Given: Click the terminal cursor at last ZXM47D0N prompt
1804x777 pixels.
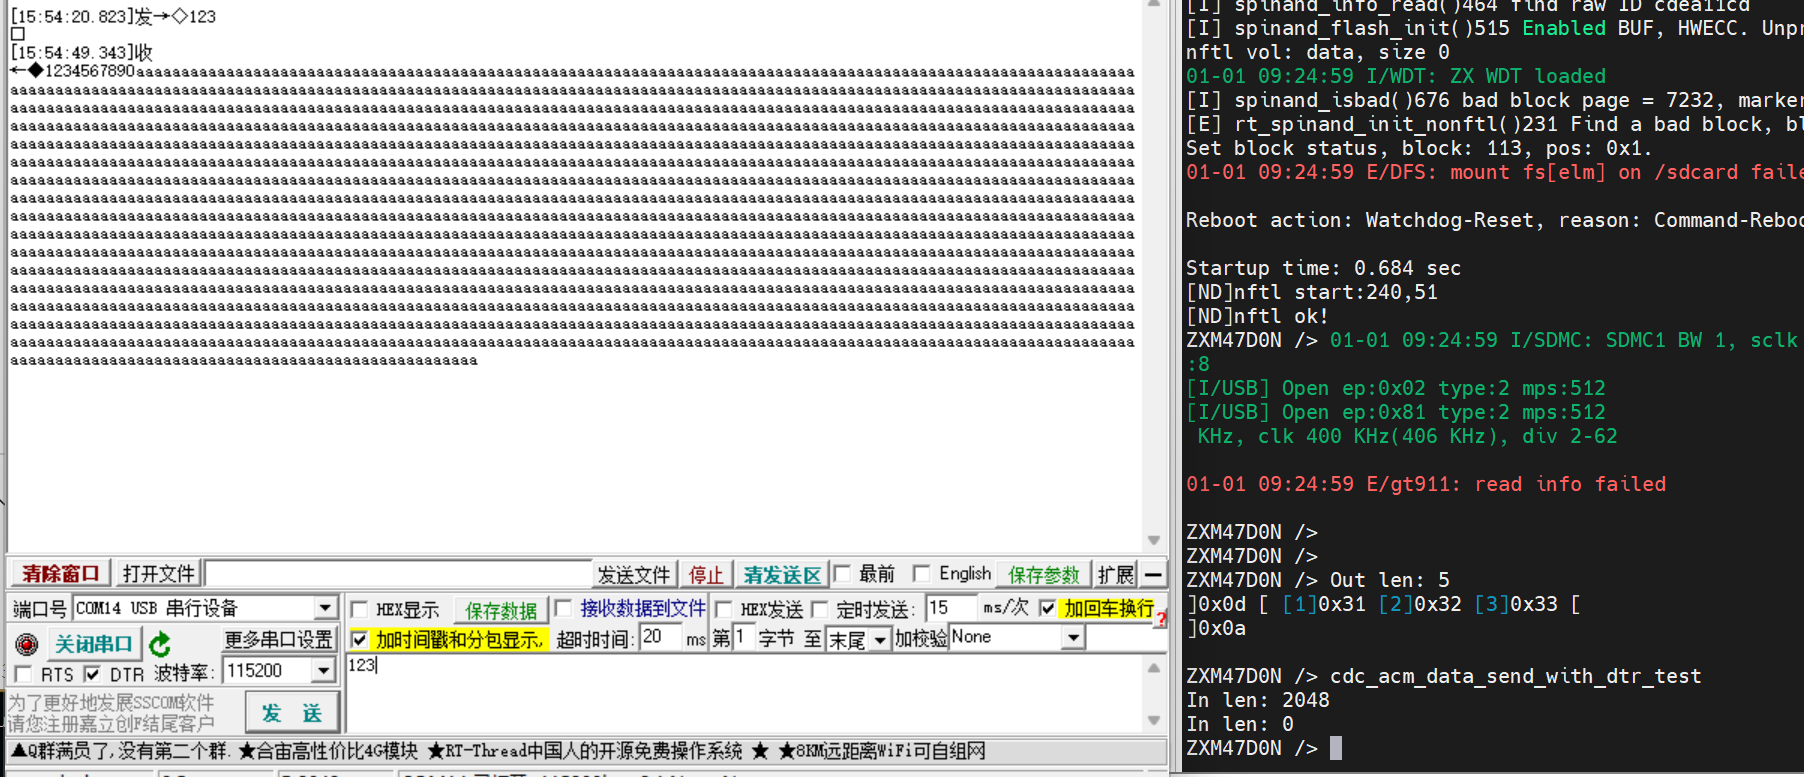Looking at the screenshot, I should [1335, 748].
